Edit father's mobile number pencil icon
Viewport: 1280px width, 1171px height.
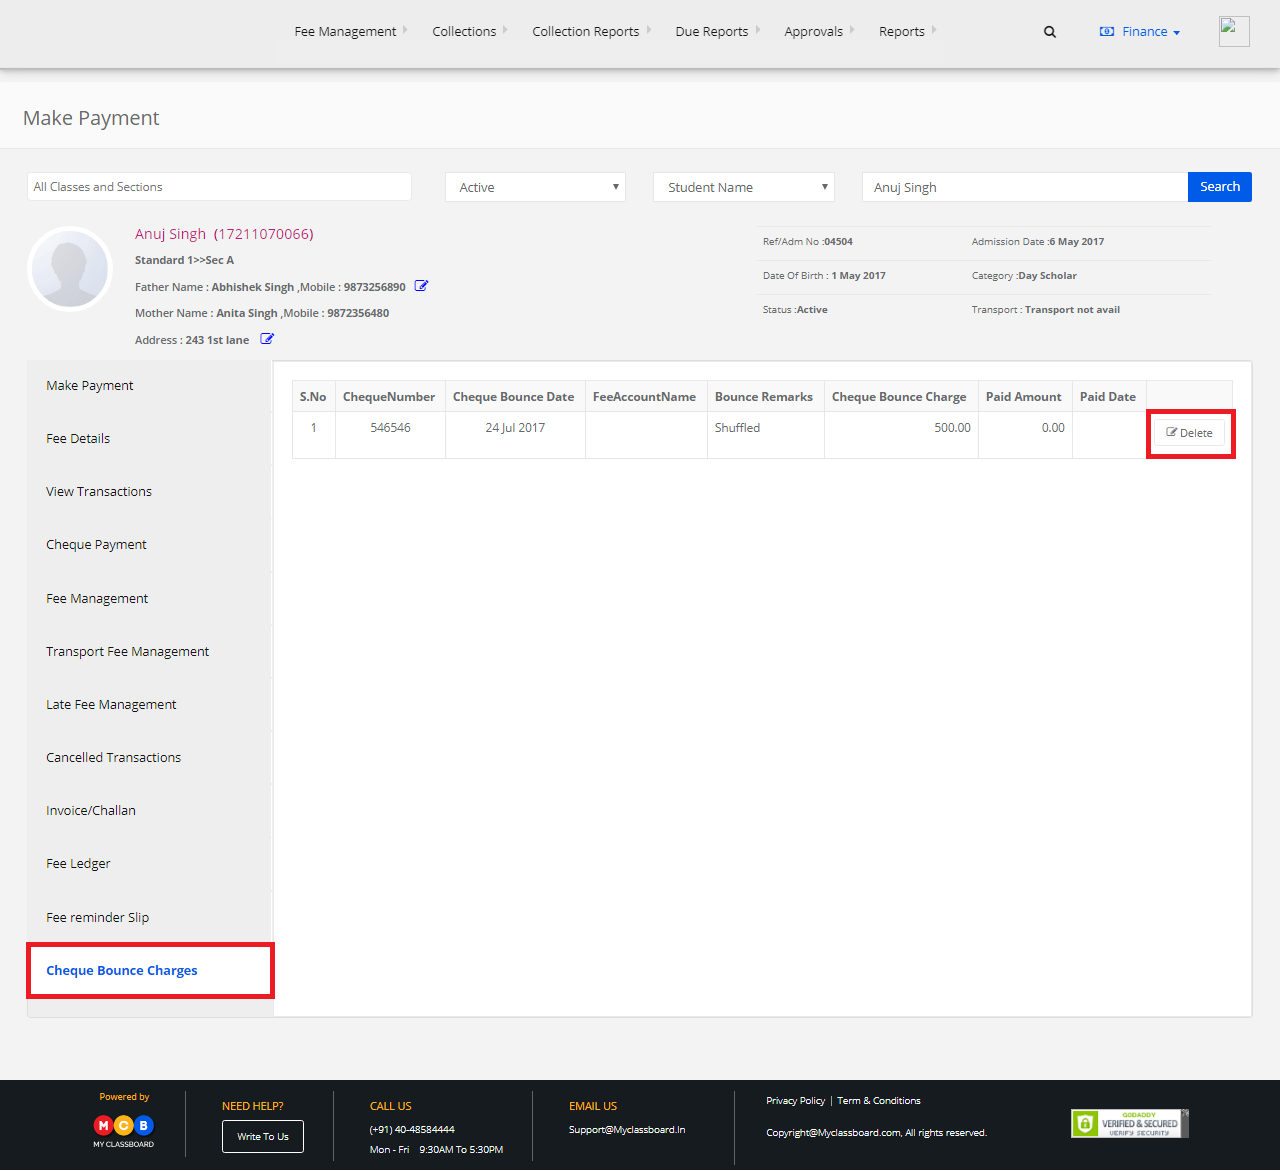pos(421,286)
